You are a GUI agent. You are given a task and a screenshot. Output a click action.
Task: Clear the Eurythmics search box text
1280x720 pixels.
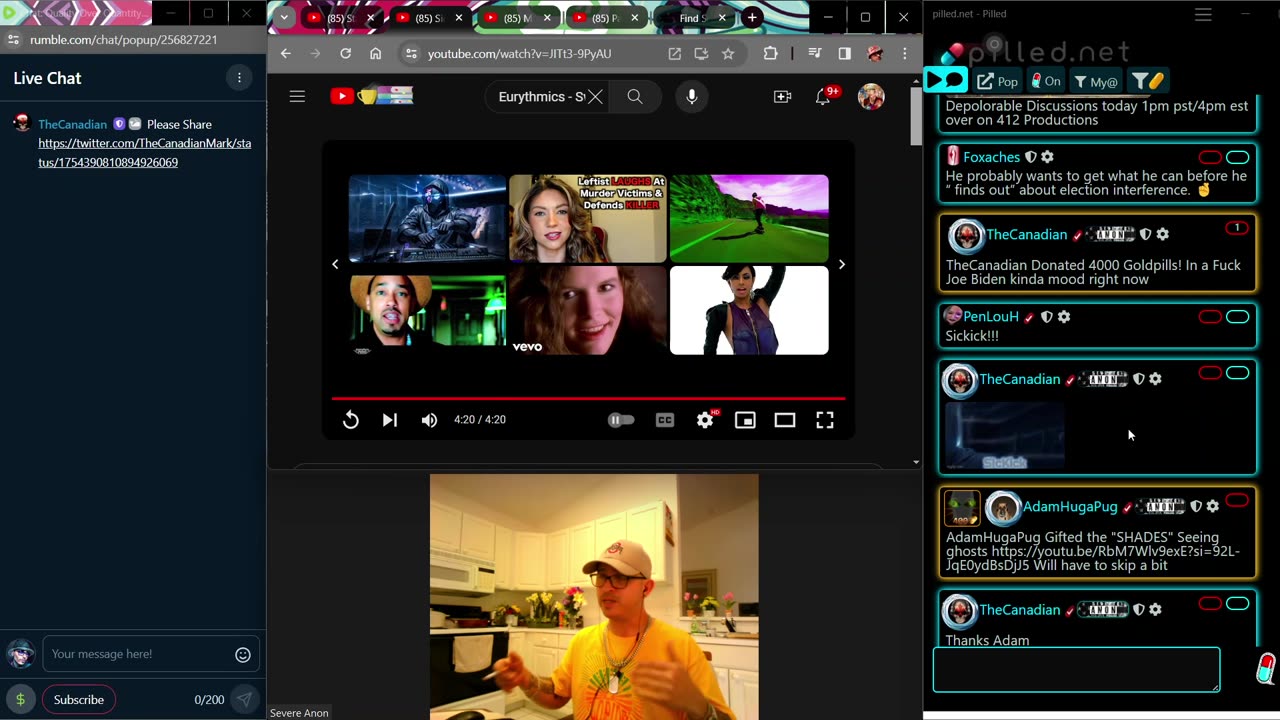click(595, 96)
